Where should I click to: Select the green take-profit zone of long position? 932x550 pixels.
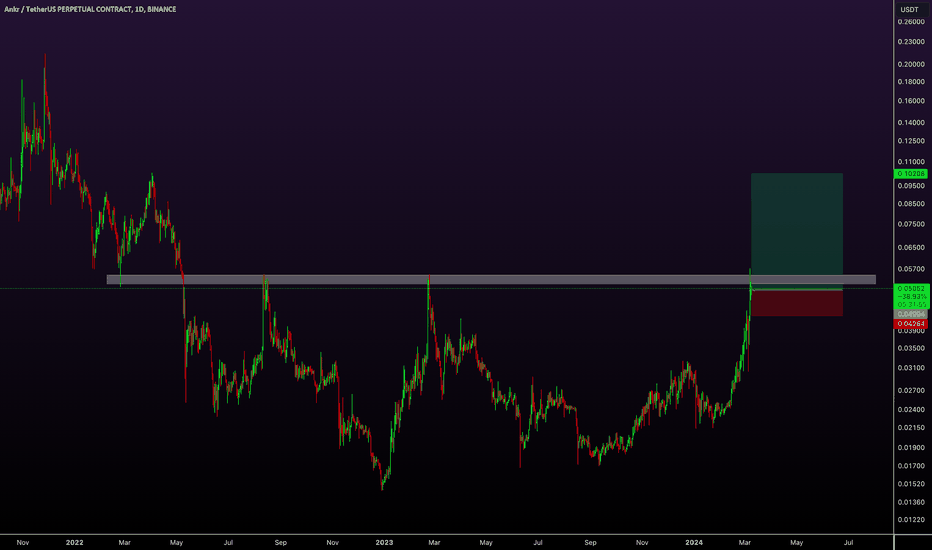pyautogui.click(x=796, y=231)
